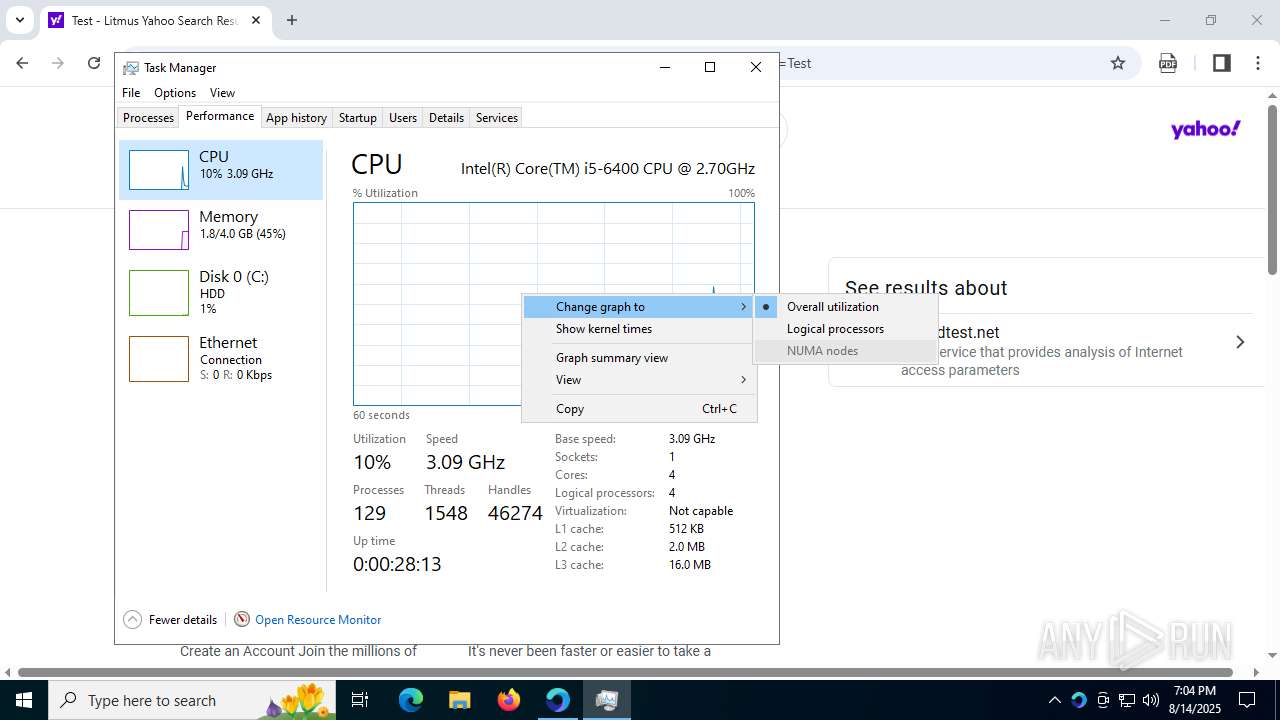
Task: Open the Windows Start menu
Action: pos(23,700)
